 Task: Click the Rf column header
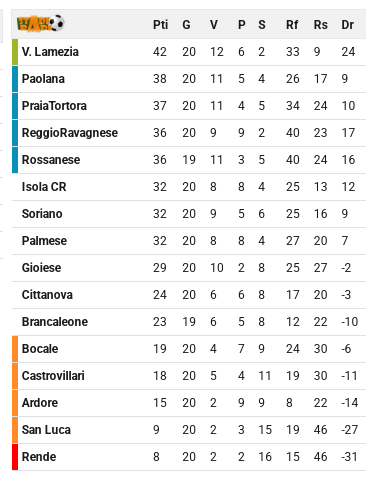click(x=292, y=25)
